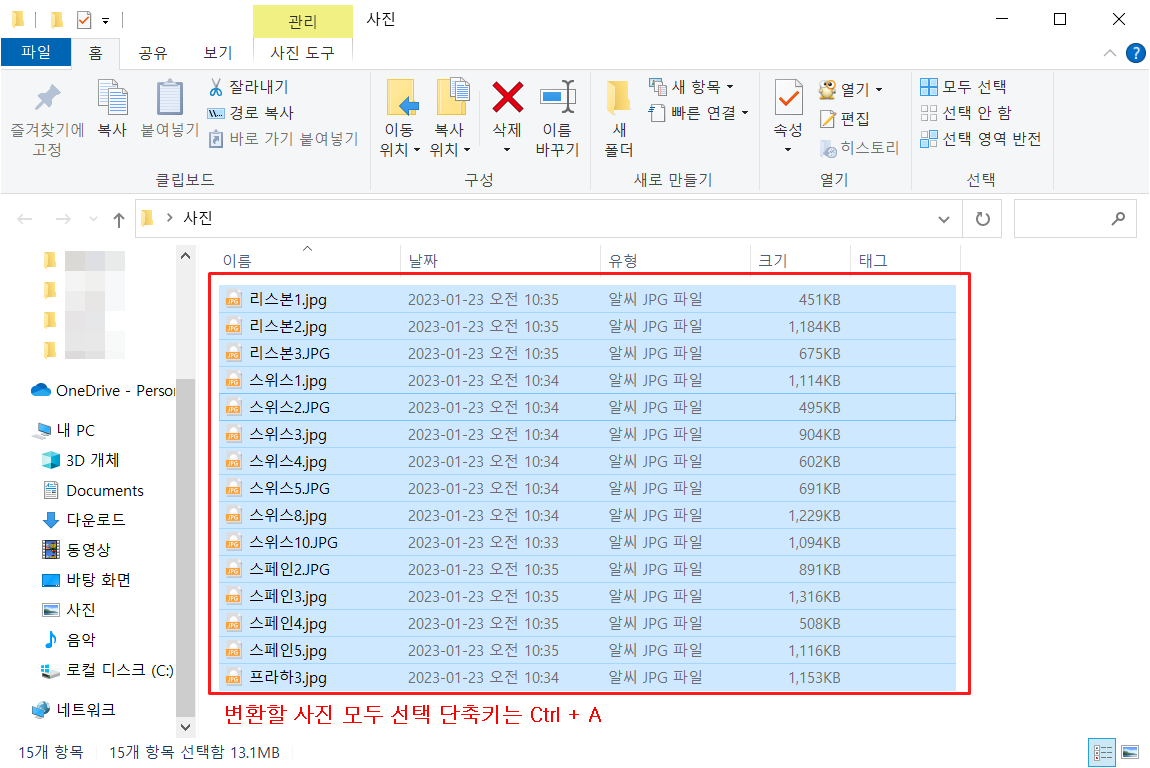Click the red X Delete (삭제) icon
This screenshot has height=768, width=1150.
coord(507,98)
